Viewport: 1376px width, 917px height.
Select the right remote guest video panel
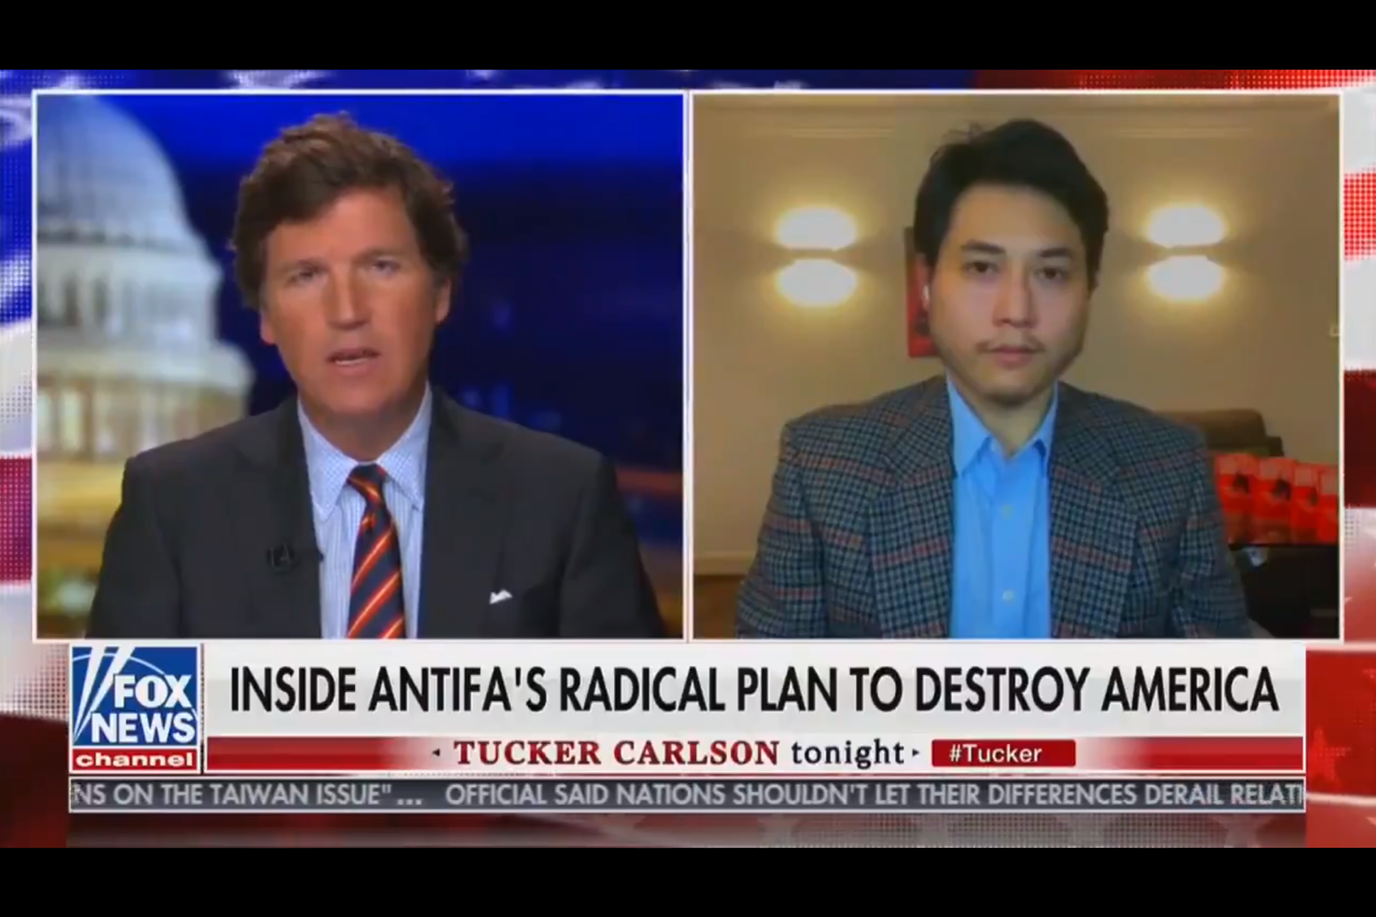click(1016, 366)
